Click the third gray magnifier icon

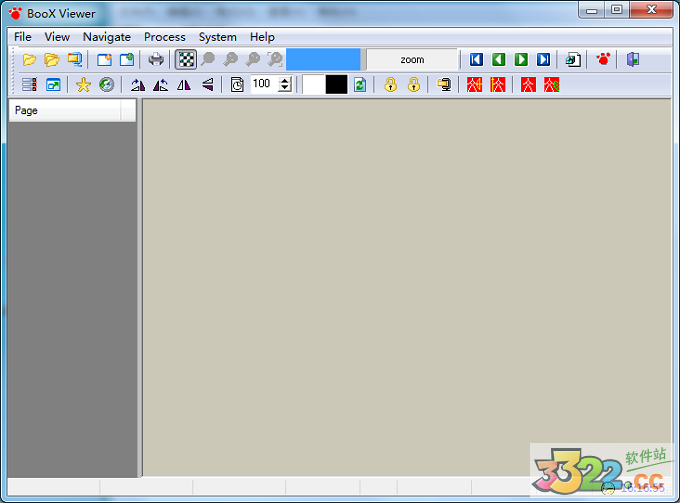(252, 59)
